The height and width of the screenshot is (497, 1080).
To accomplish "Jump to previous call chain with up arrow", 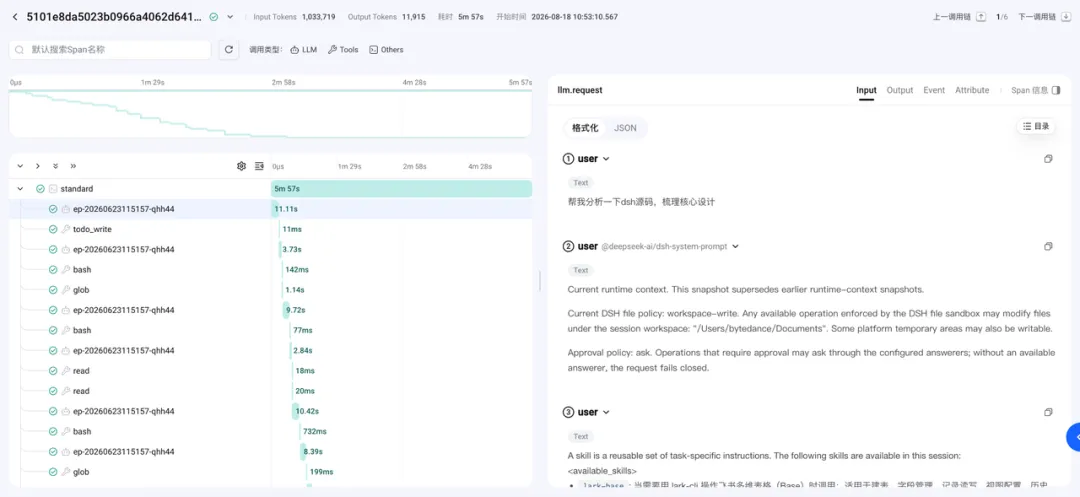I will coord(981,17).
